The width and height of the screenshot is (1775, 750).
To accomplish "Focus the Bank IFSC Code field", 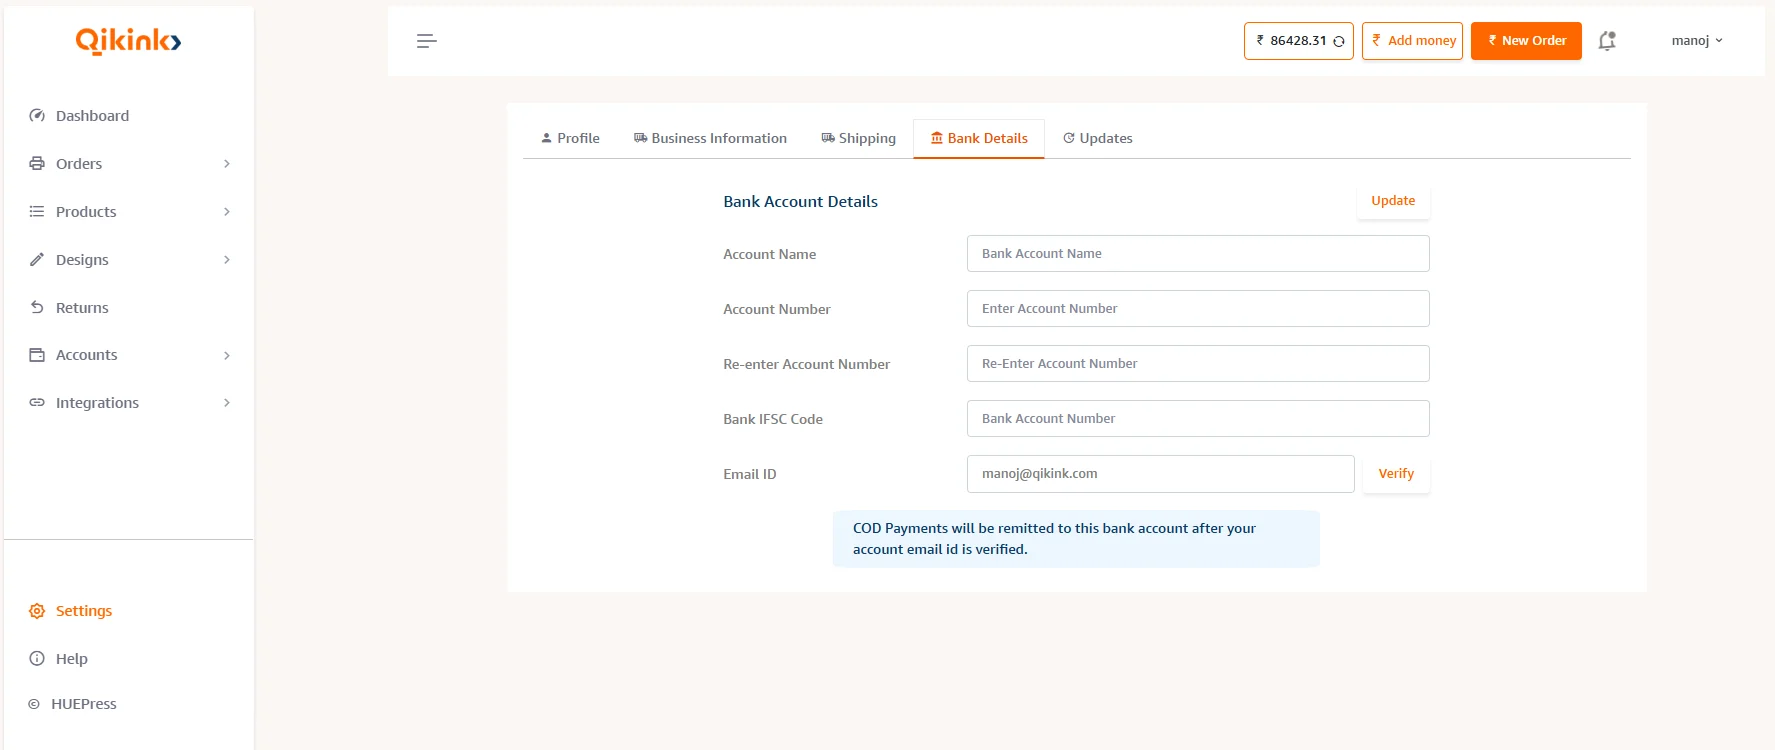I will coord(1198,419).
